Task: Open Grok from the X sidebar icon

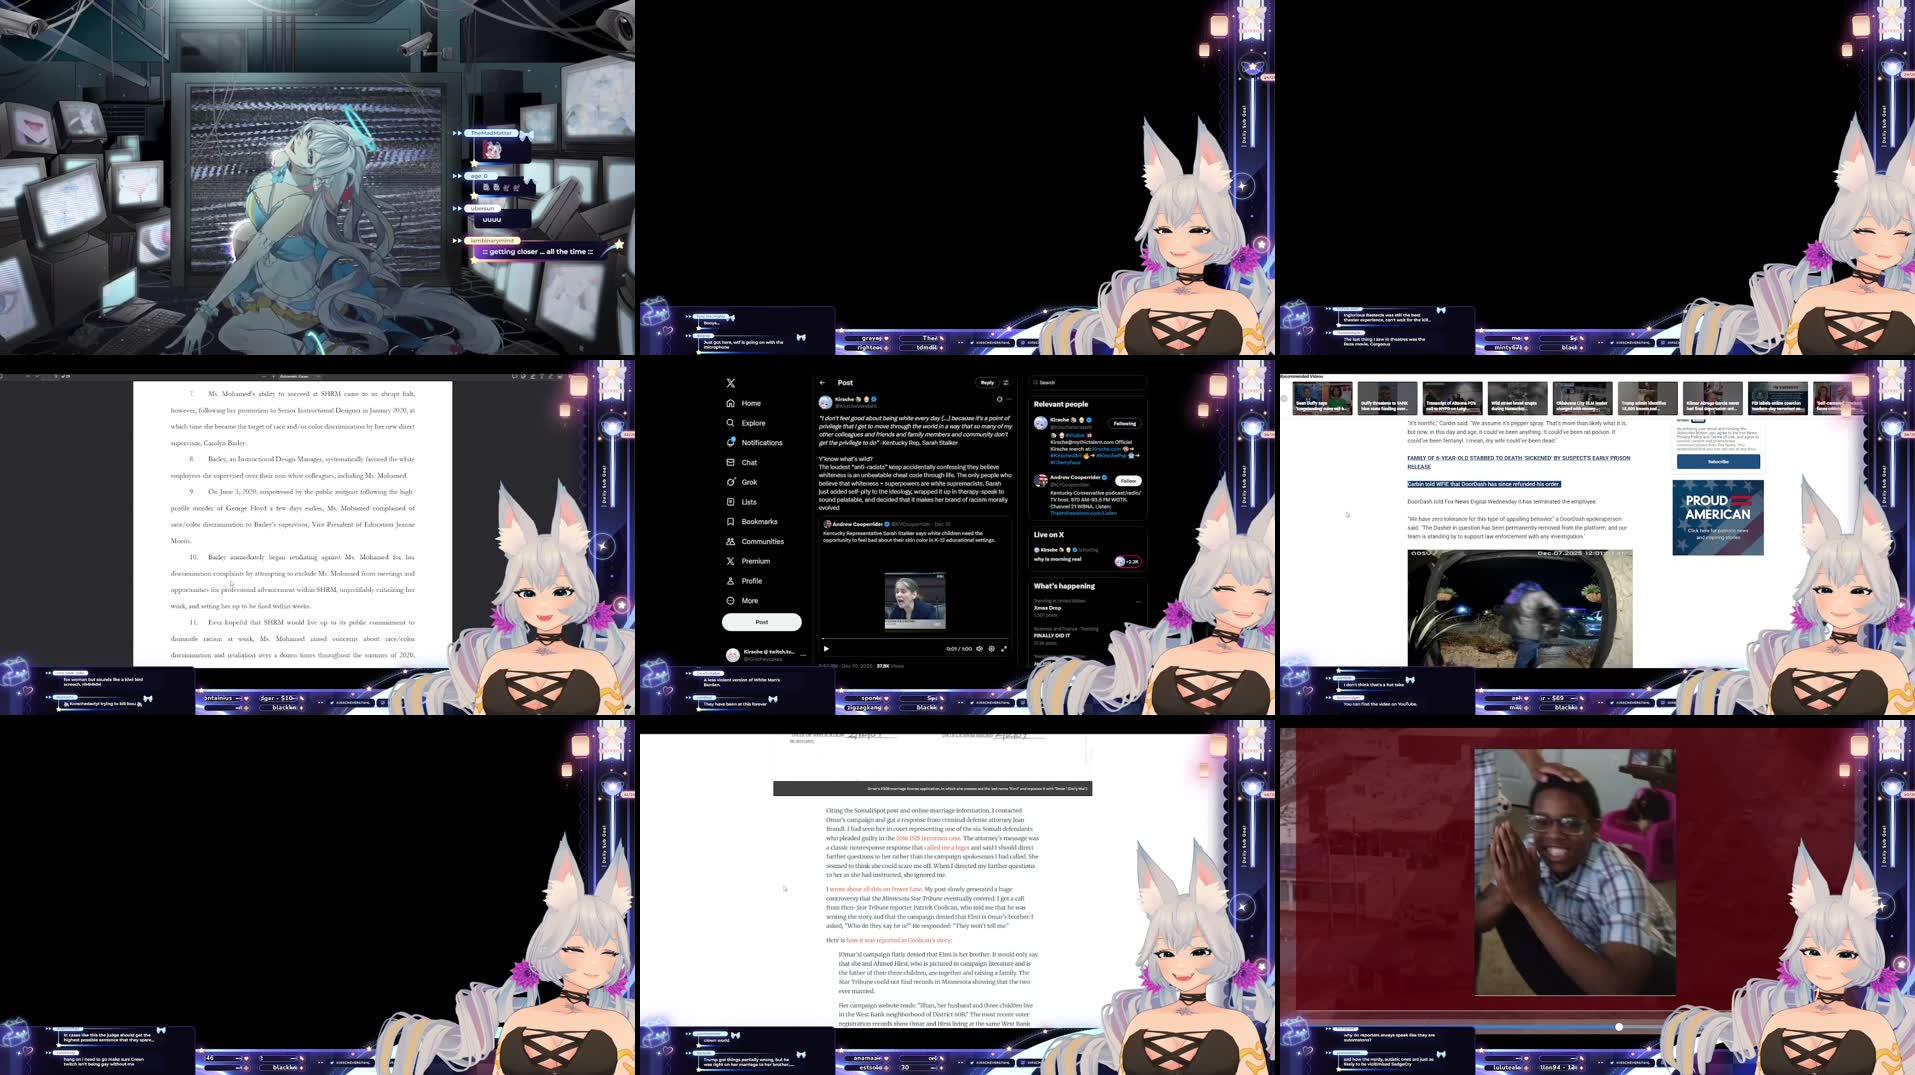Action: [729, 482]
